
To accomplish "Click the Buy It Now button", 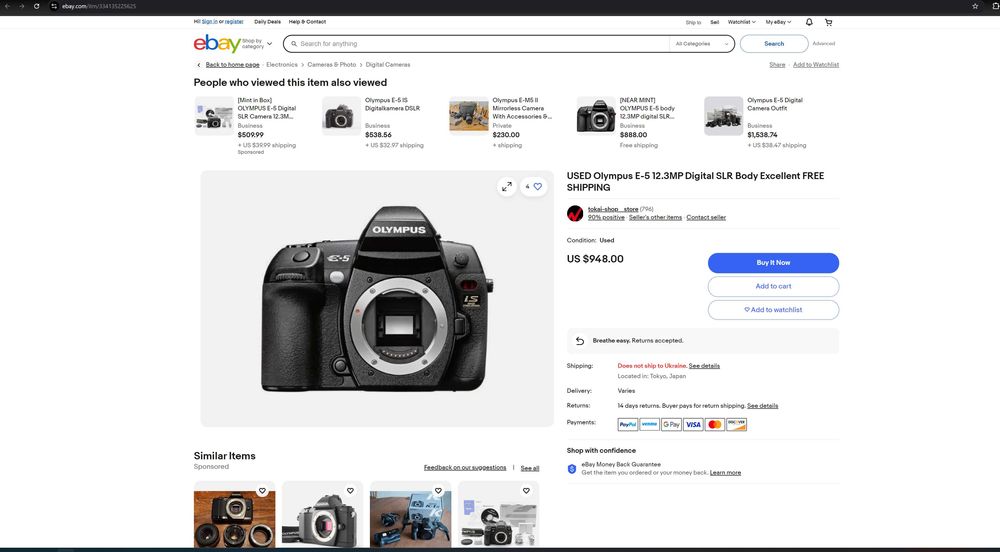I will [773, 263].
